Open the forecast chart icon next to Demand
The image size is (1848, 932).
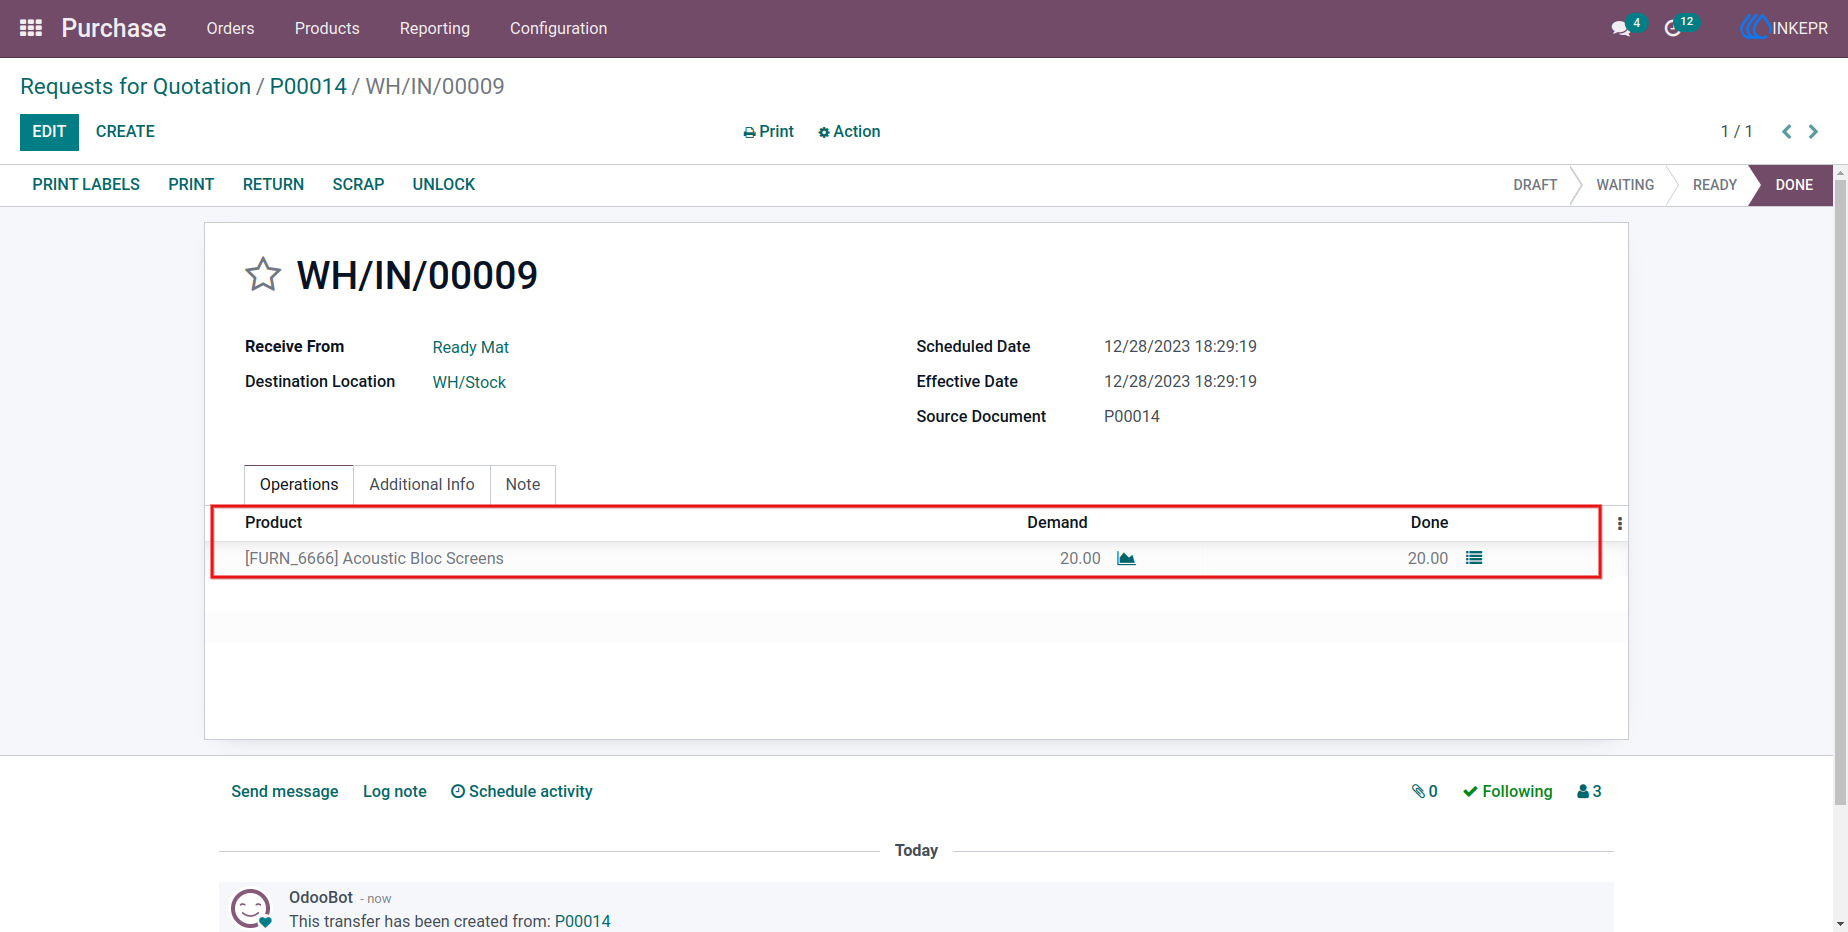tap(1126, 558)
